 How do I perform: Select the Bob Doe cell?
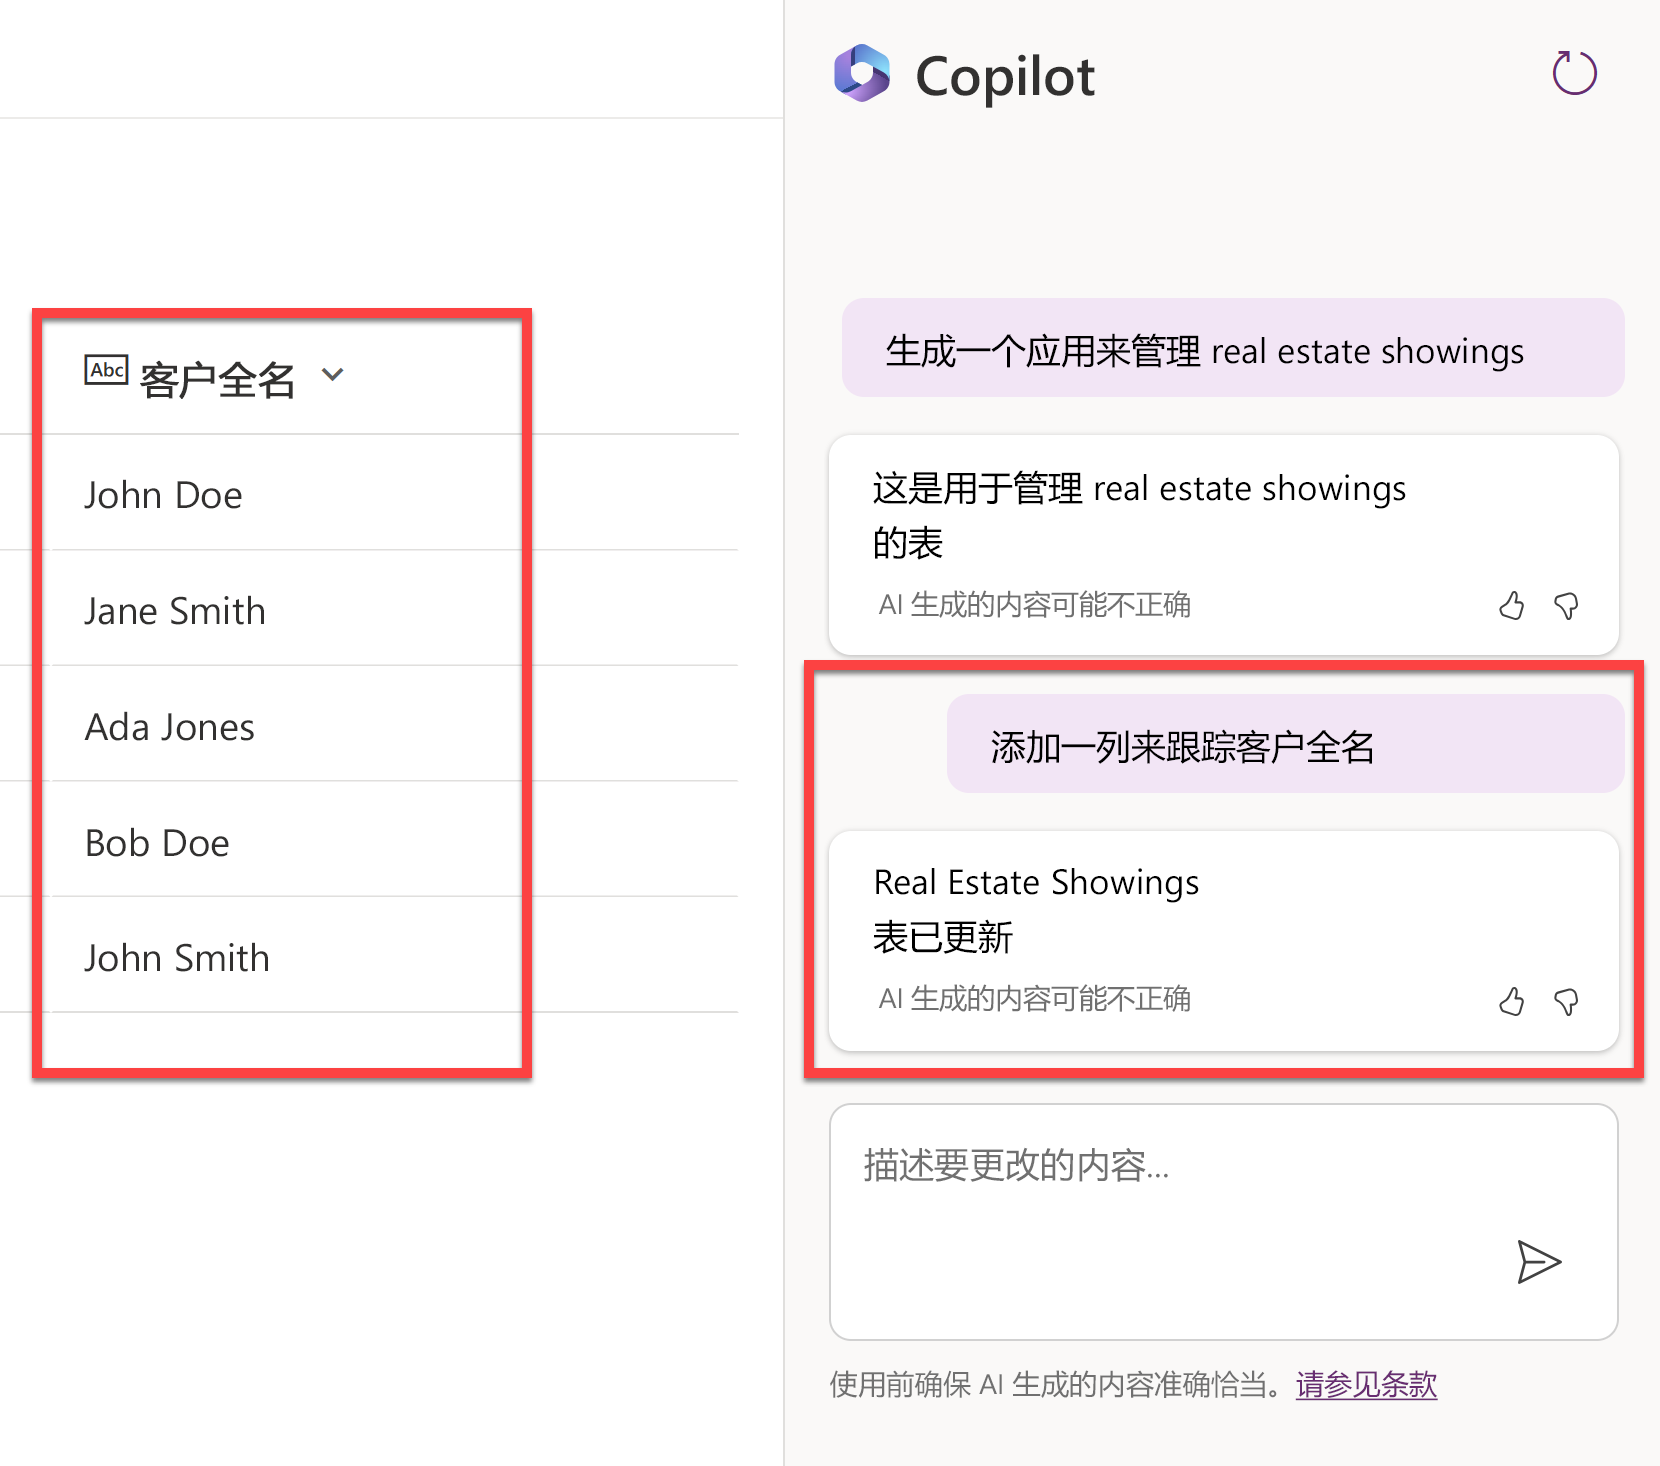pyautogui.click(x=157, y=843)
